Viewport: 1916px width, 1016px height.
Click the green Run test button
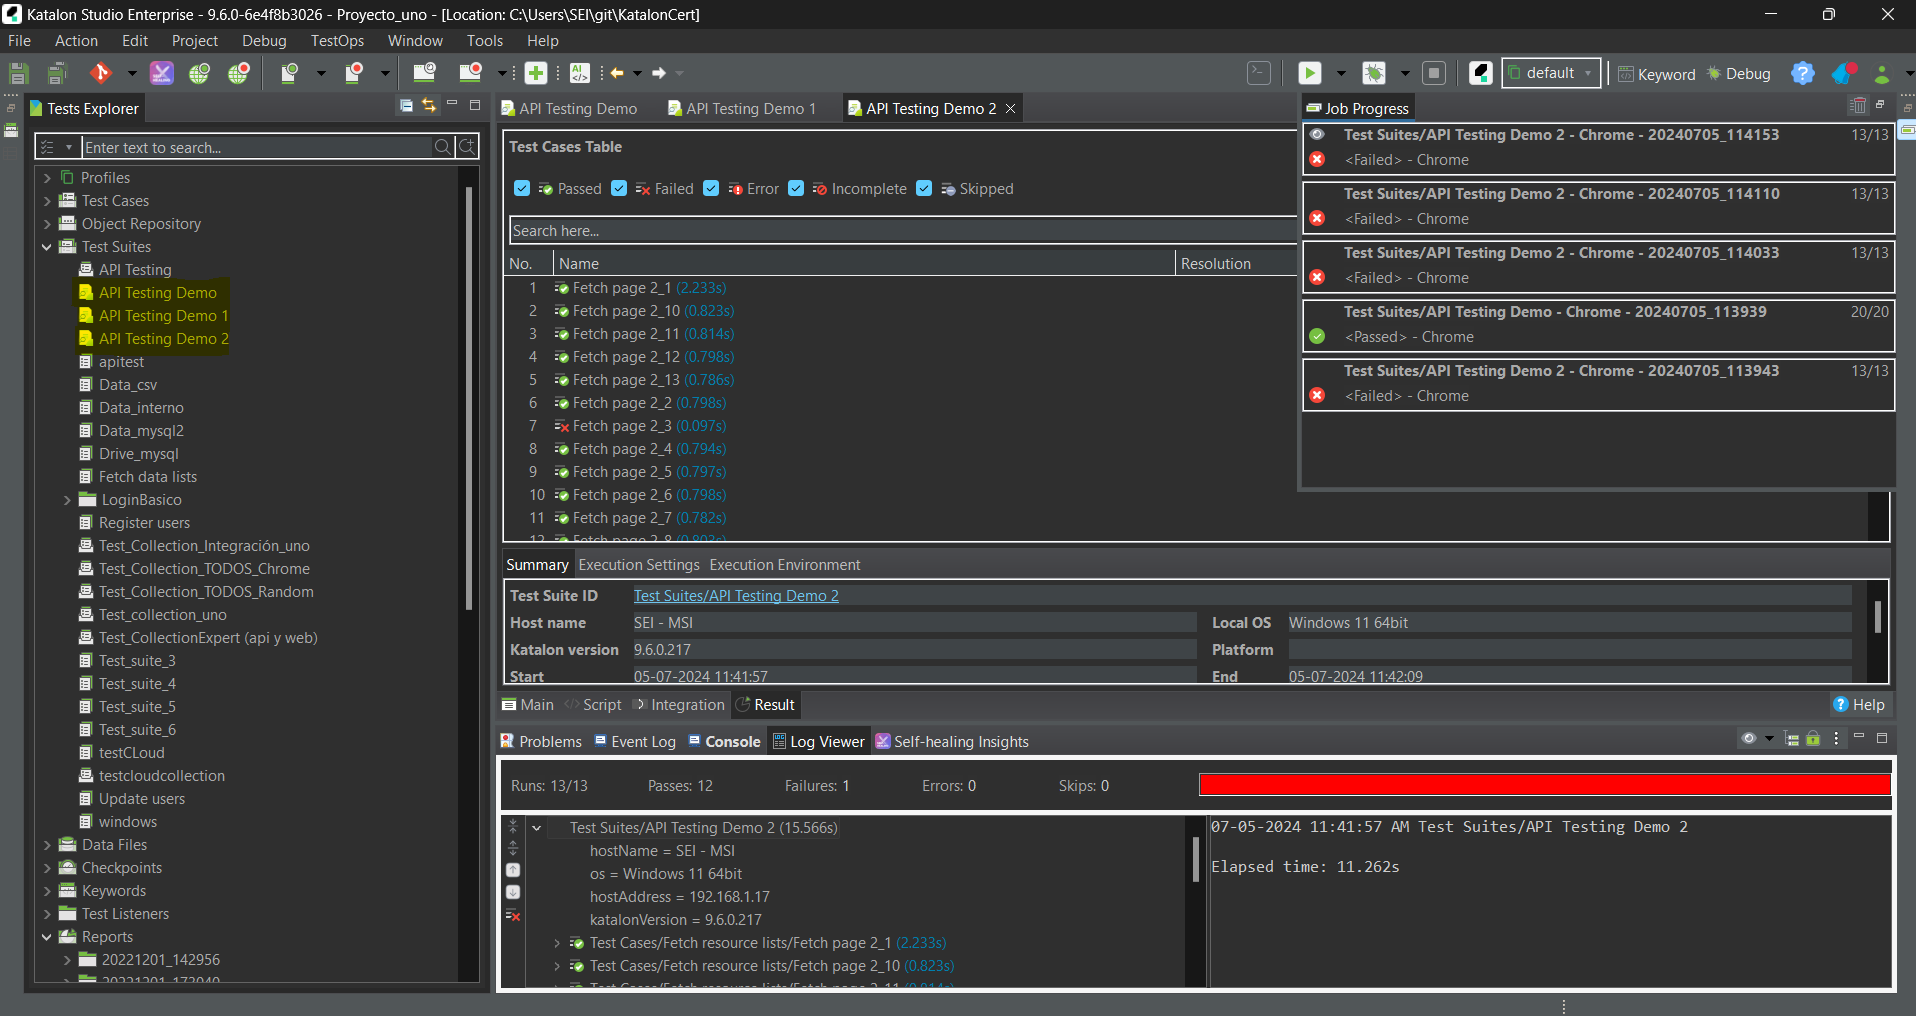coord(1309,73)
